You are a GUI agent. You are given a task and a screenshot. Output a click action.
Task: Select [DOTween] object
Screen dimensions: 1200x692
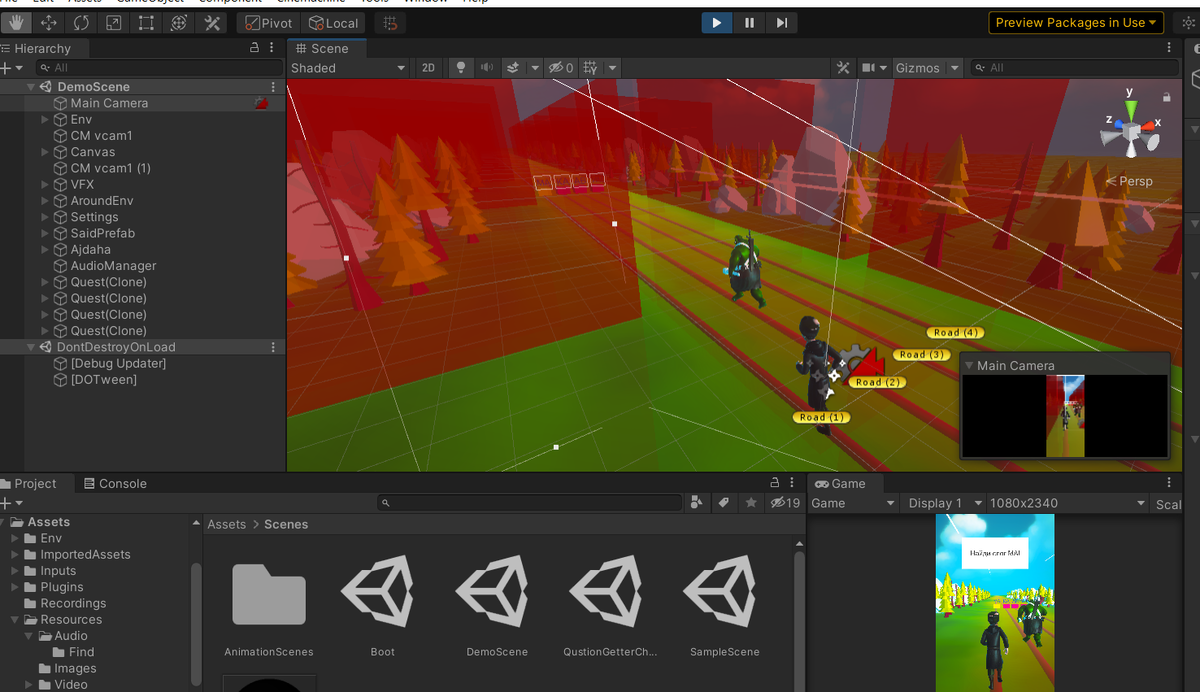(x=103, y=380)
